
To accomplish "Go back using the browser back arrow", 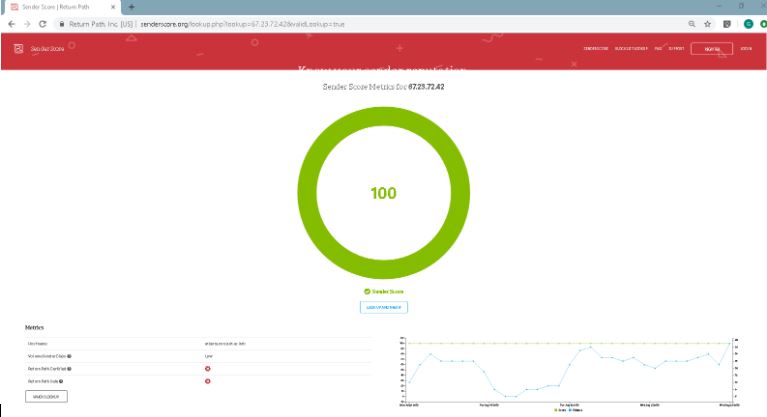I will tap(12, 24).
